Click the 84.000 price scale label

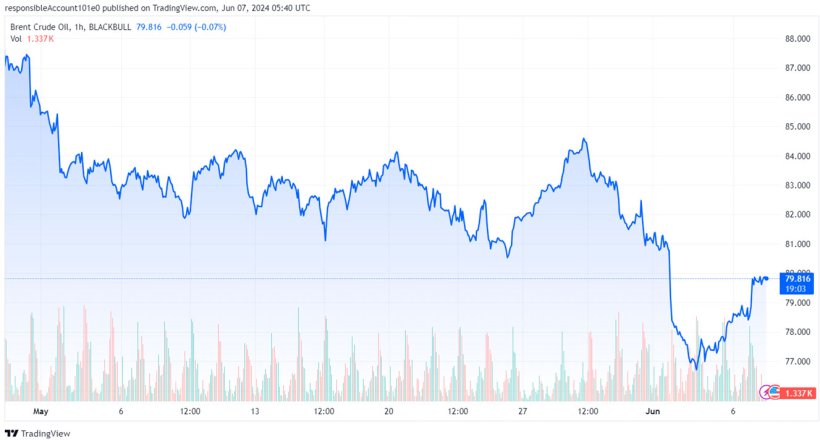pos(798,156)
